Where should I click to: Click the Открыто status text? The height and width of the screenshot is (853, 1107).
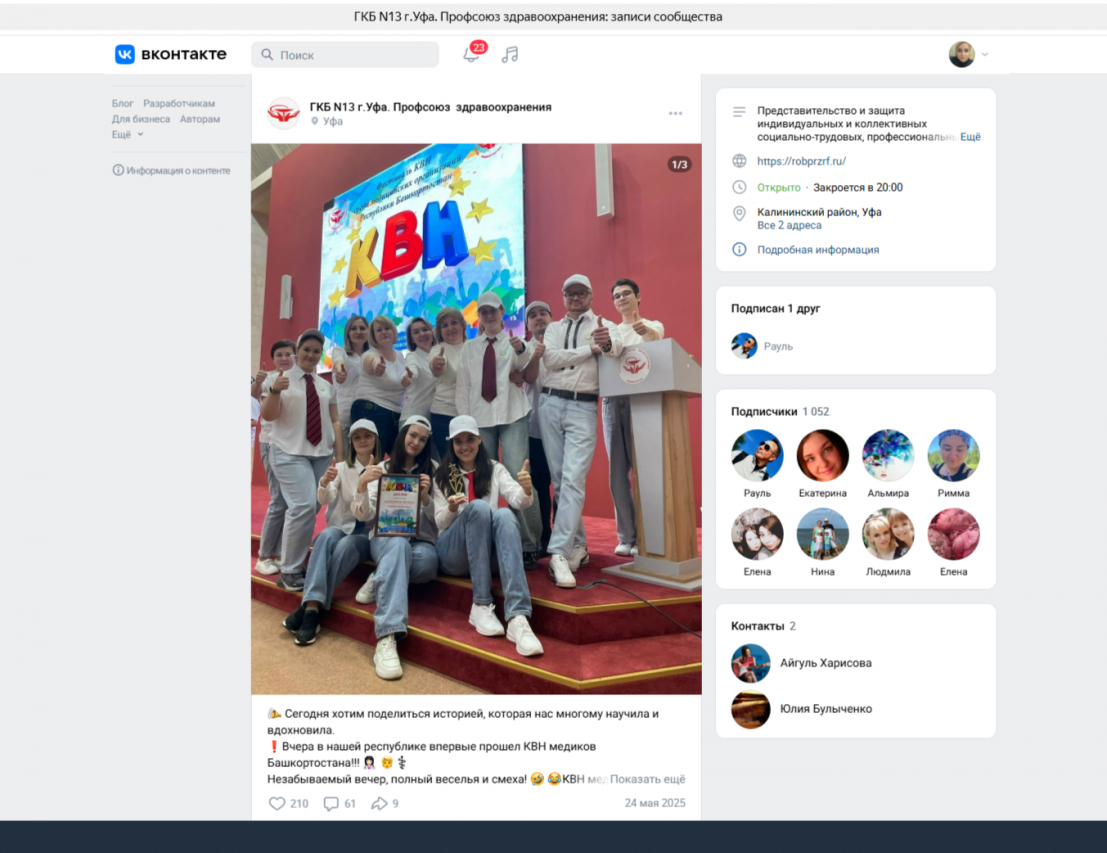click(779, 187)
